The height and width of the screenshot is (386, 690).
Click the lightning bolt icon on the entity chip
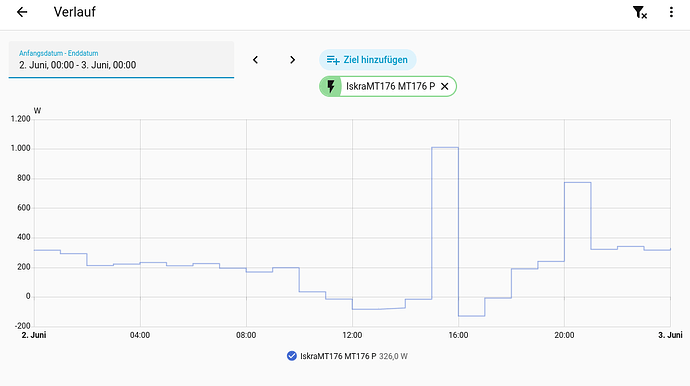pyautogui.click(x=330, y=86)
